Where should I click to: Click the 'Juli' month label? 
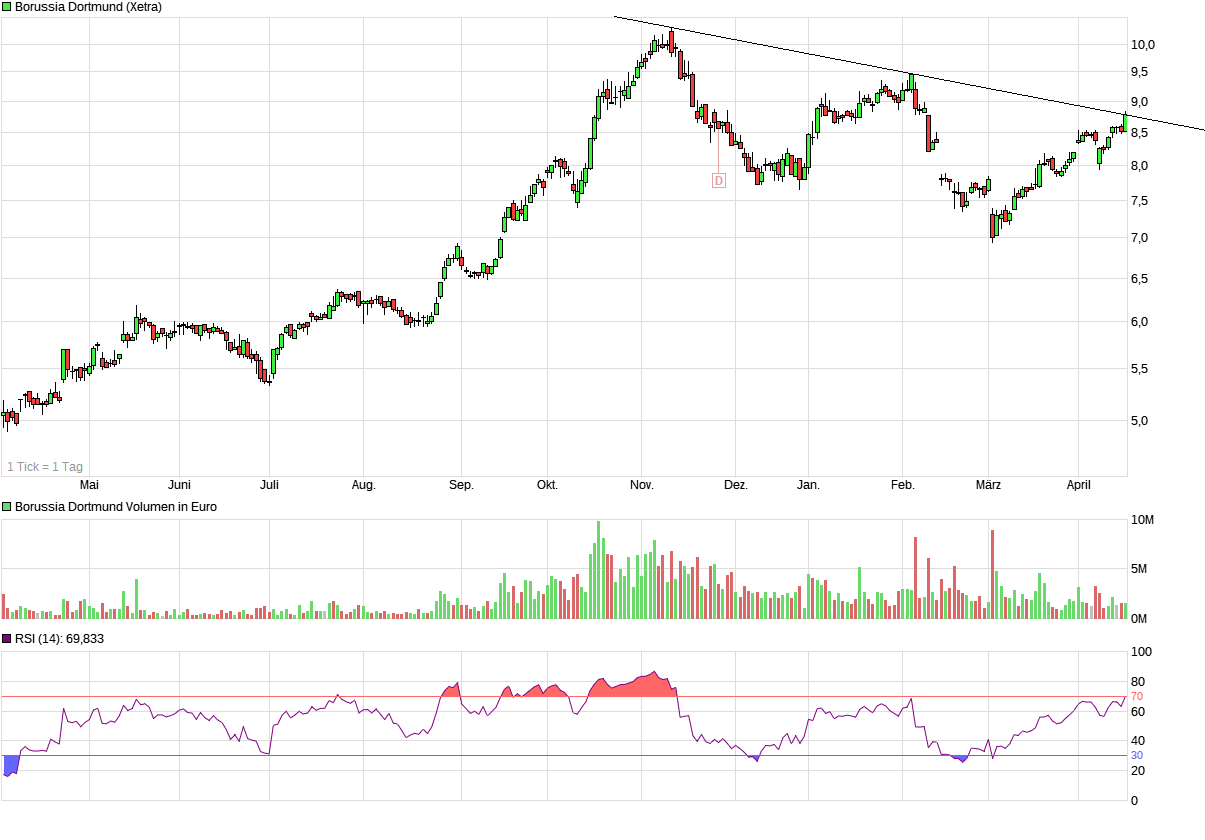[269, 485]
